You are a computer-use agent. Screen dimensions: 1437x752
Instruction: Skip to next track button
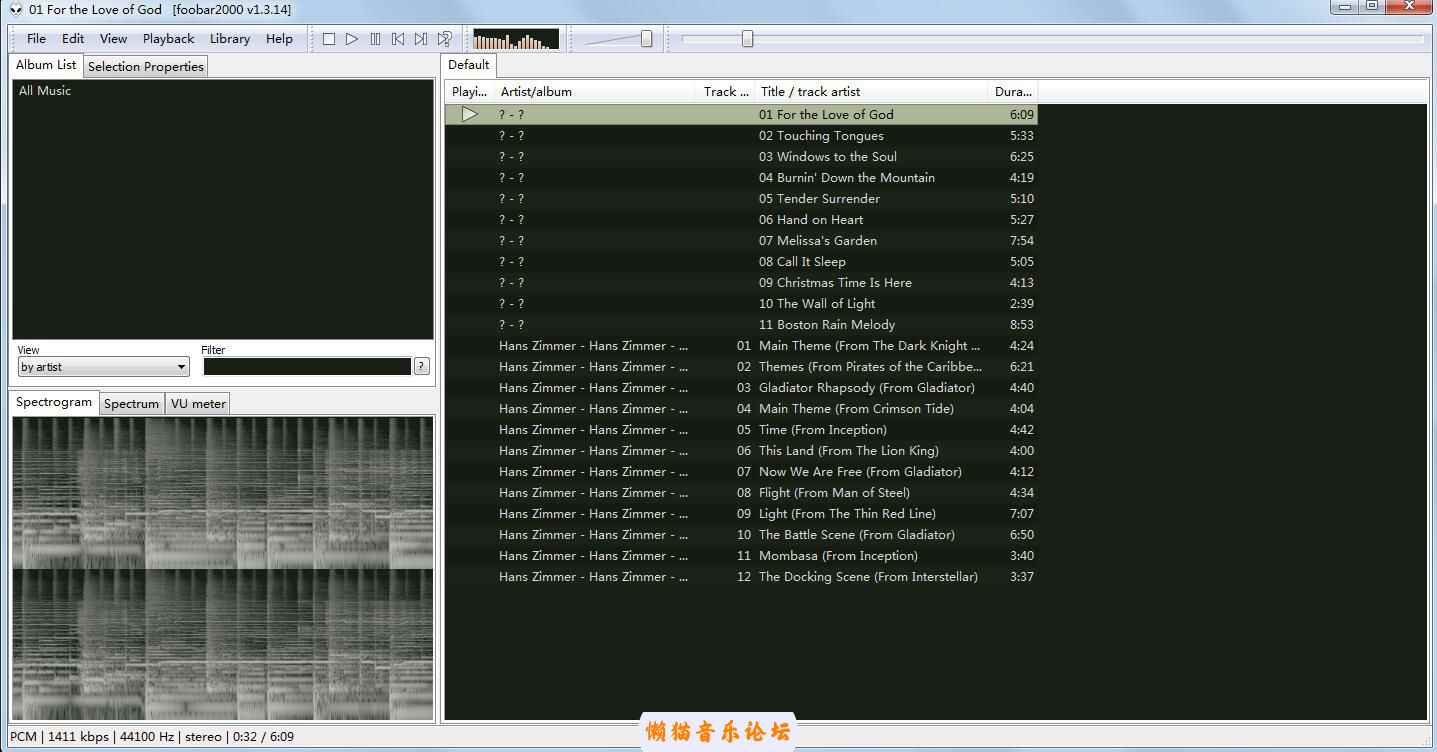coord(421,39)
